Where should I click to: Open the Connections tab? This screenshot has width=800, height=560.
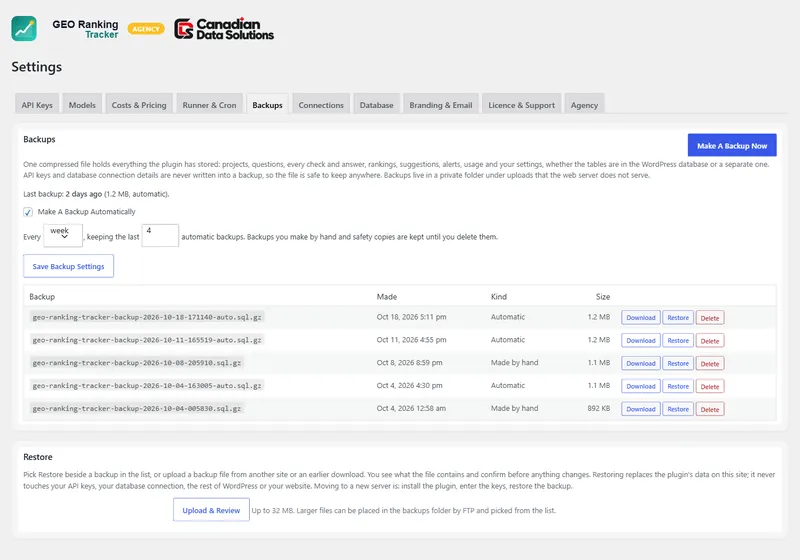pyautogui.click(x=321, y=105)
